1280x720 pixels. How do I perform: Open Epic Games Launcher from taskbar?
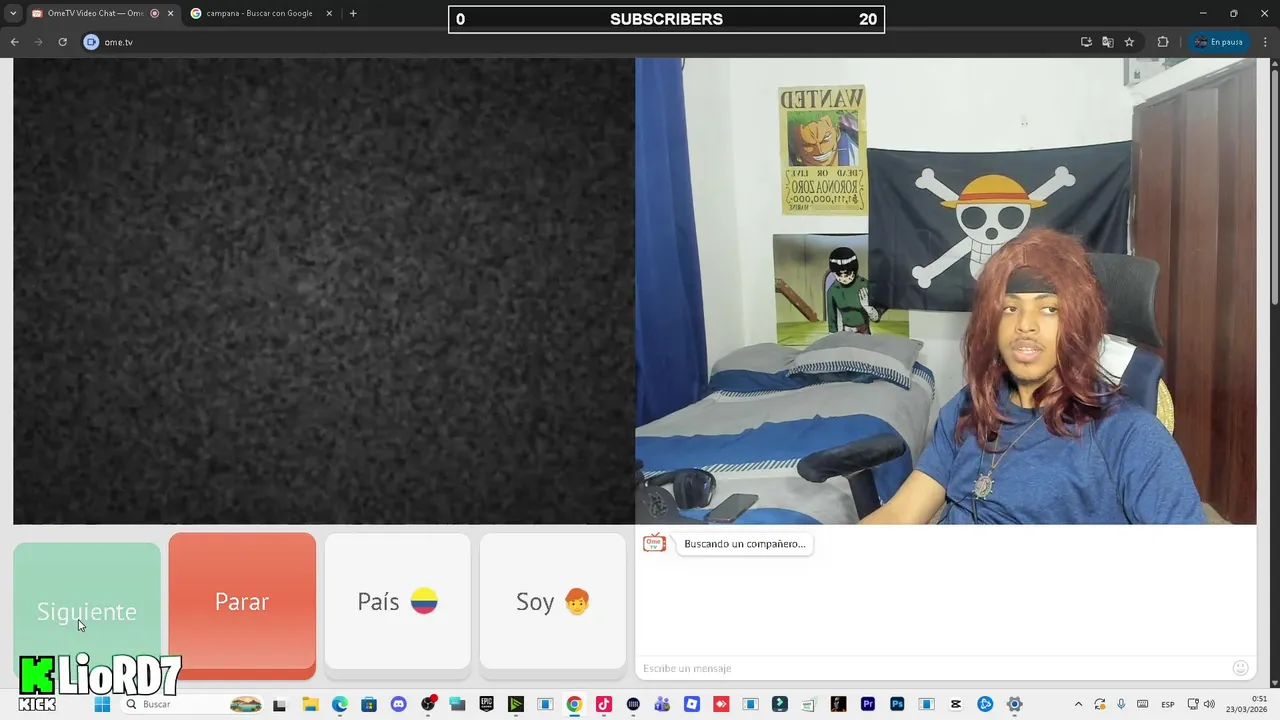[487, 704]
